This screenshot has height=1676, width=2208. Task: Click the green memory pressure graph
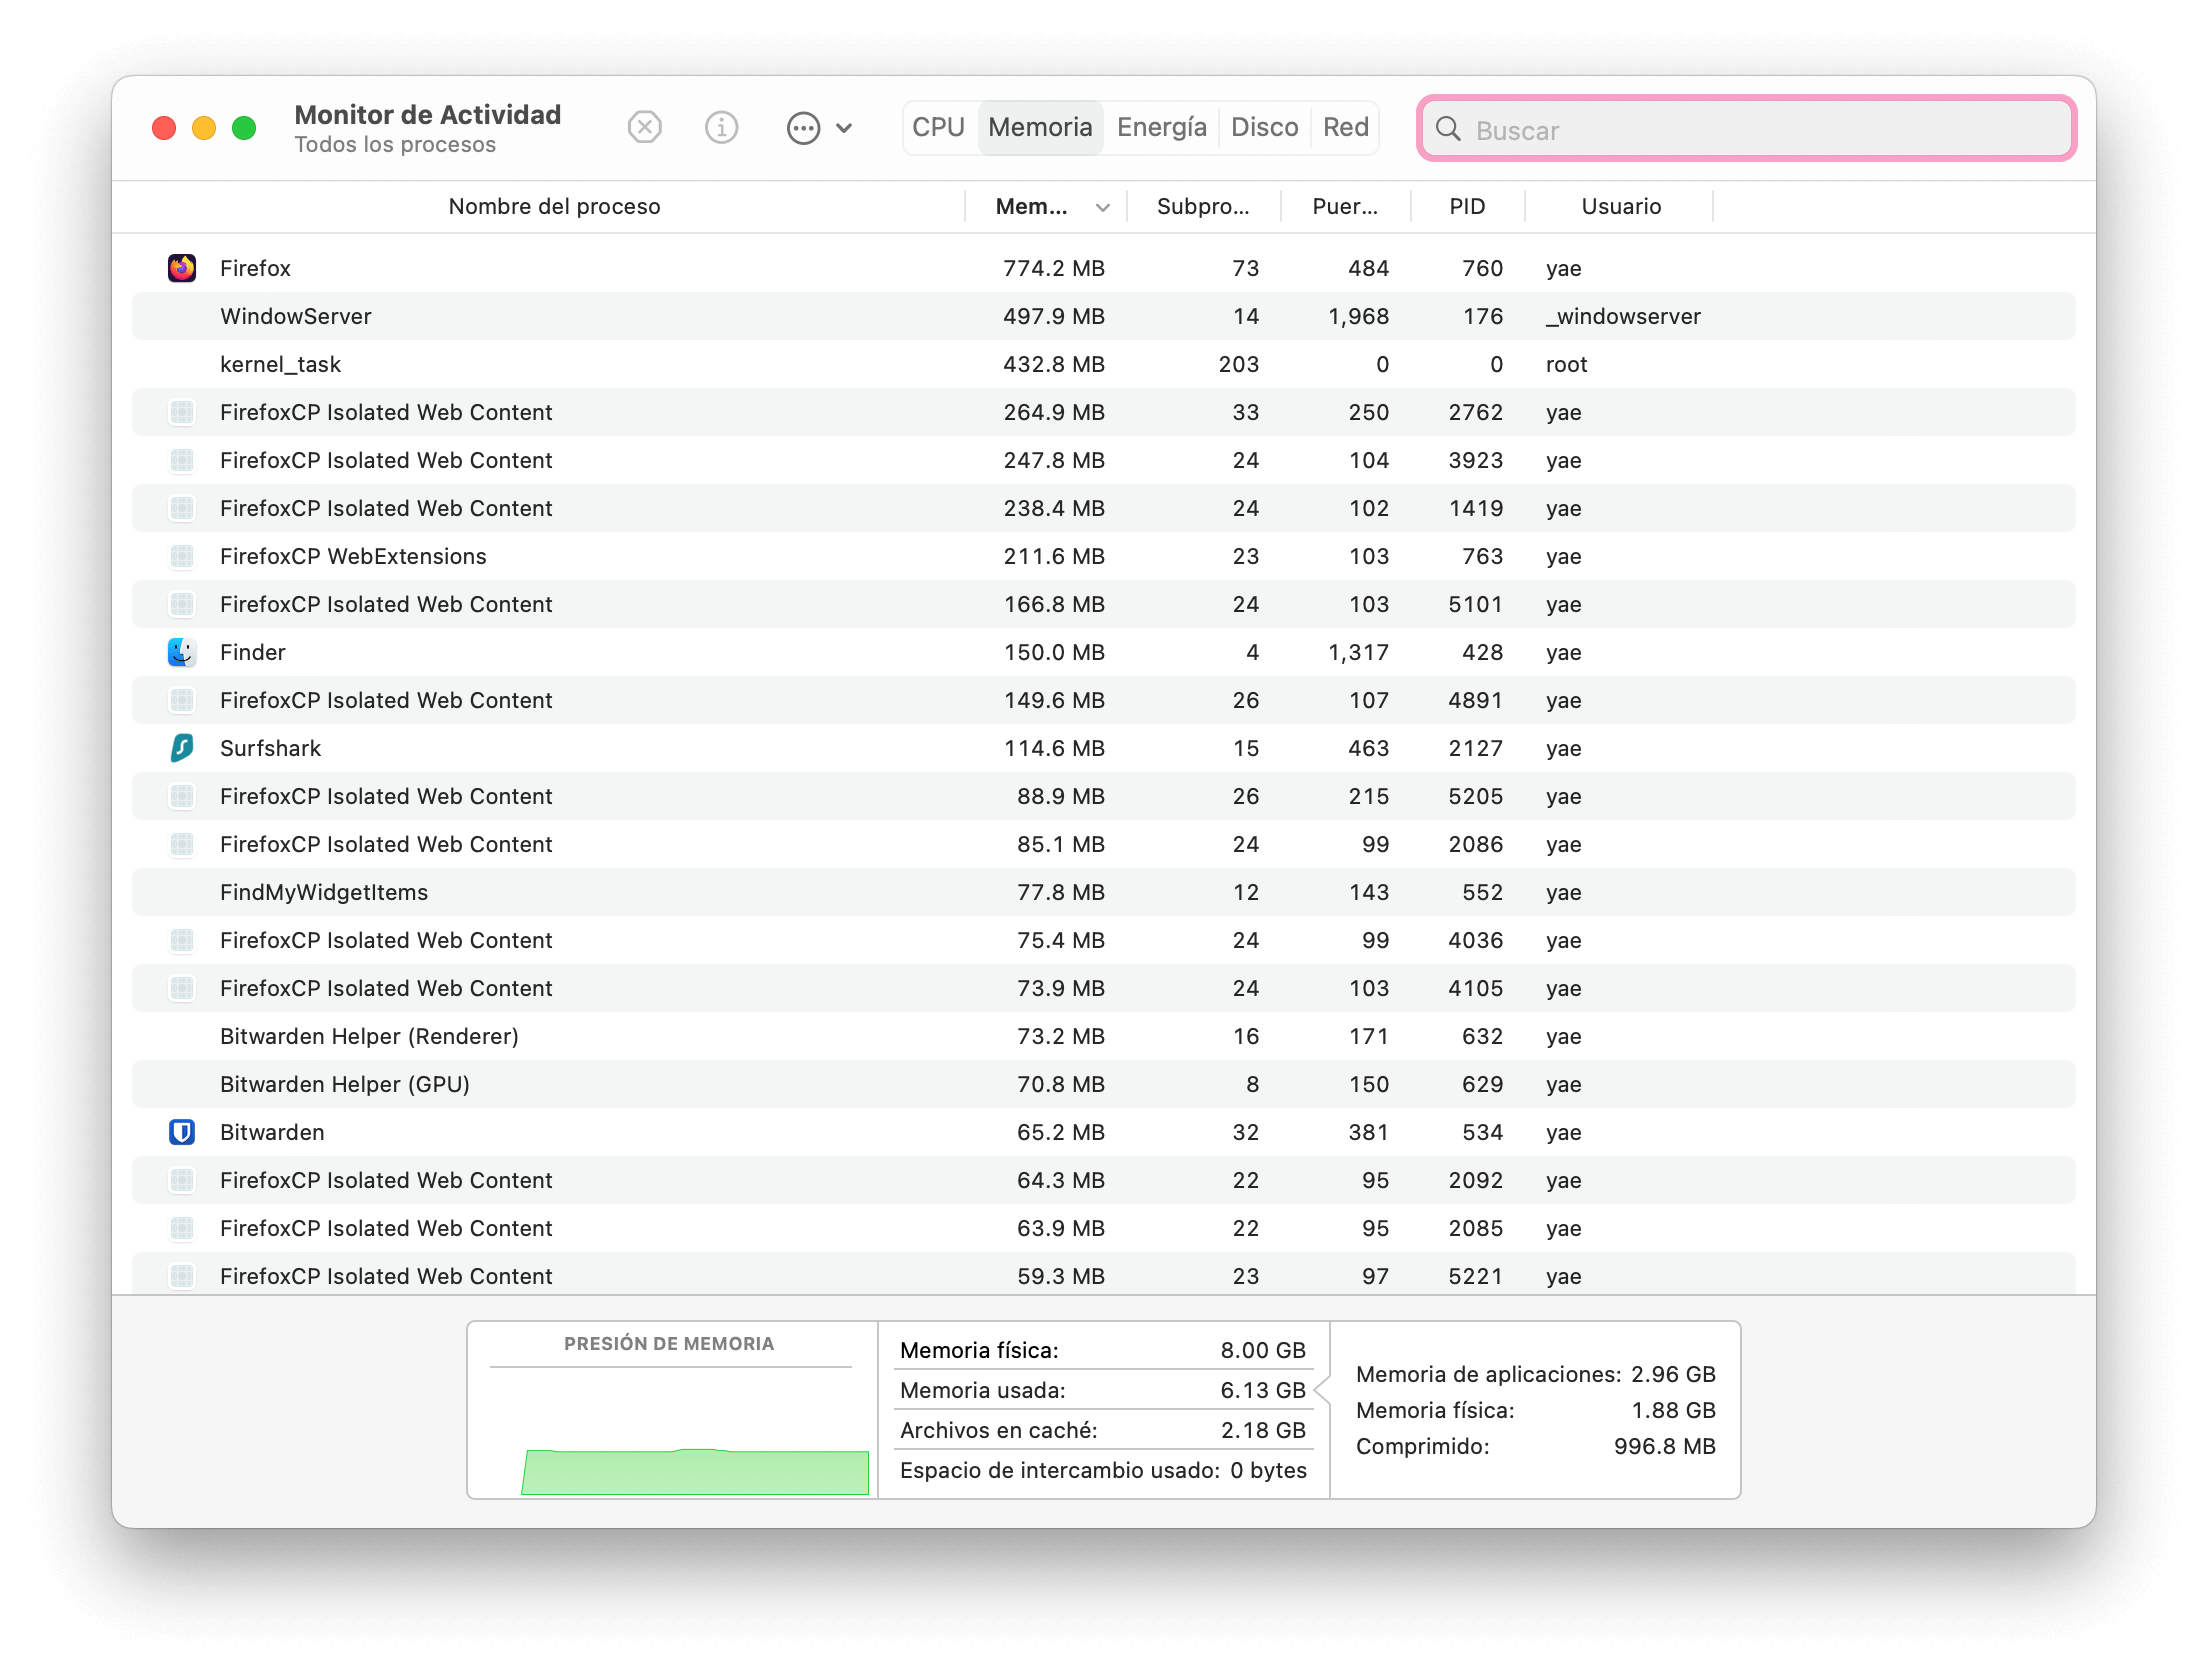pos(695,1470)
